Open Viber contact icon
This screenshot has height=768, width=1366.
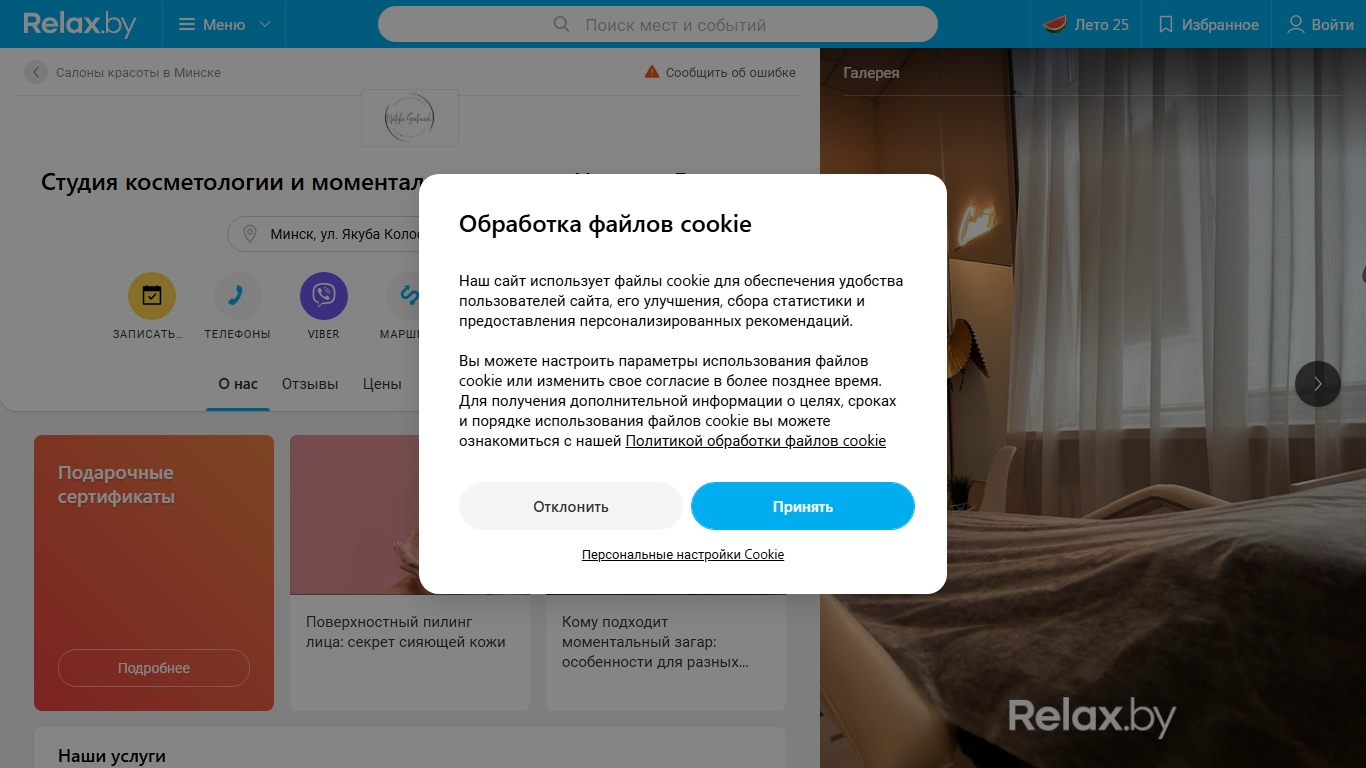pyautogui.click(x=324, y=296)
